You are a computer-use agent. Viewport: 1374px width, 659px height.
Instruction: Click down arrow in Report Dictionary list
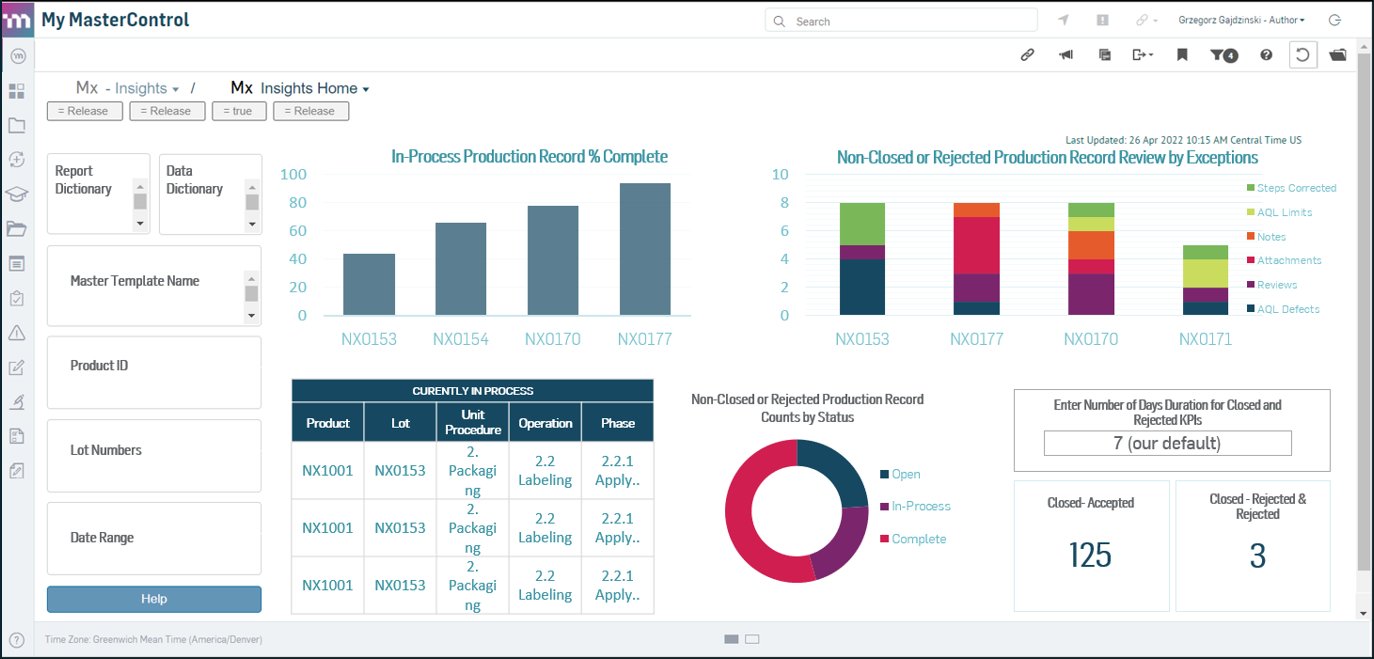point(140,224)
